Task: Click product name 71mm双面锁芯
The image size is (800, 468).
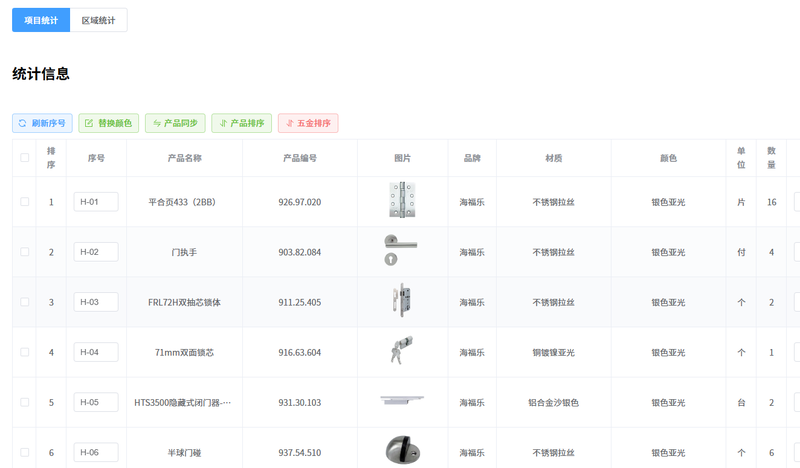Action: coord(184,352)
